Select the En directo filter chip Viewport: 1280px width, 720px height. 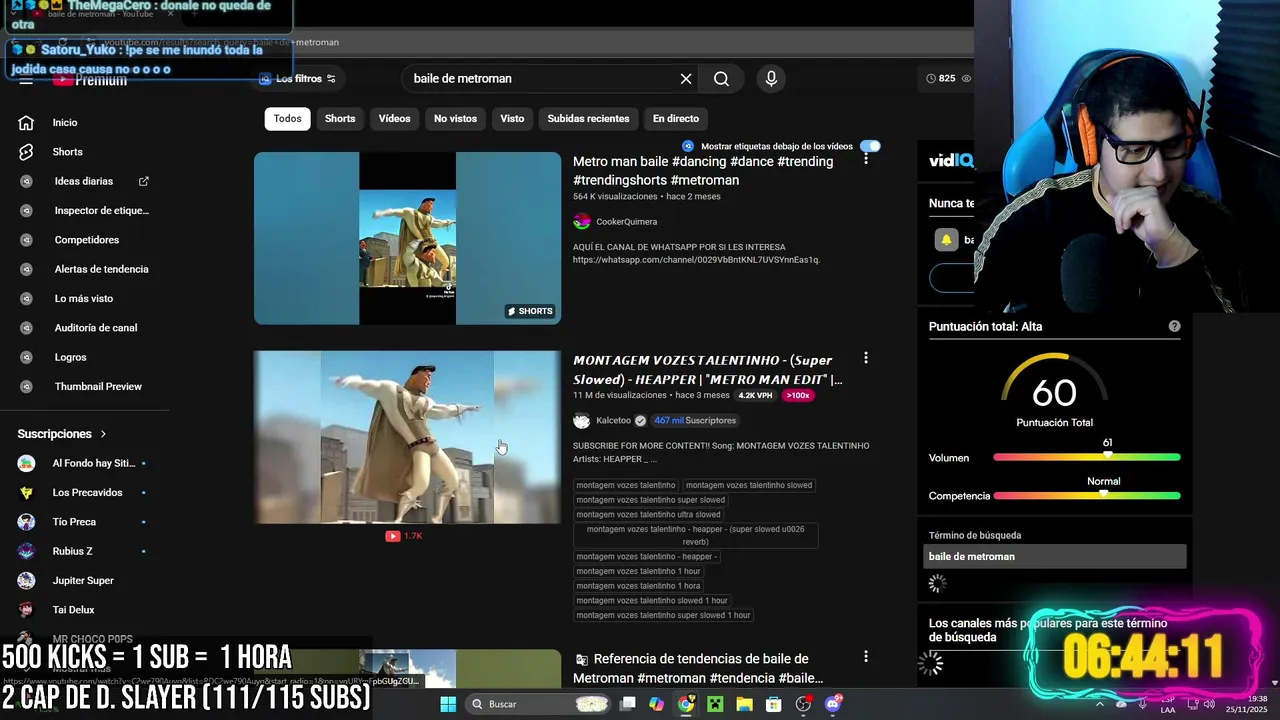tap(676, 118)
